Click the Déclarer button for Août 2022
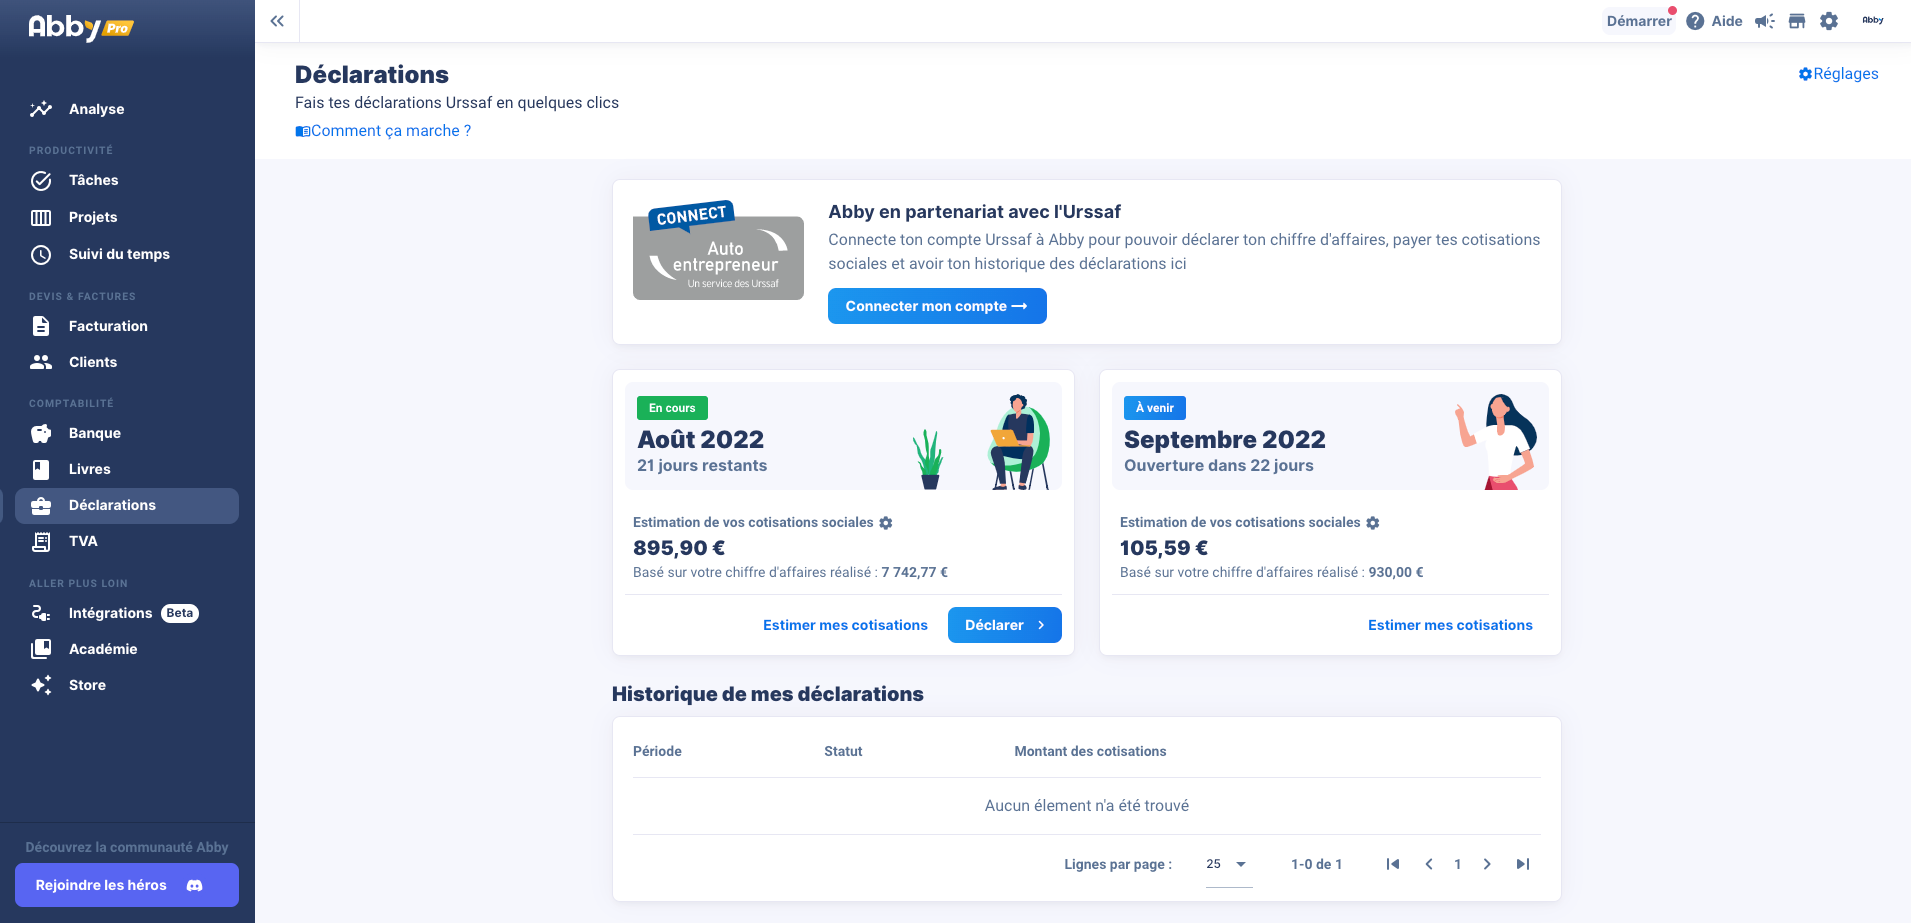1911x923 pixels. (1004, 625)
